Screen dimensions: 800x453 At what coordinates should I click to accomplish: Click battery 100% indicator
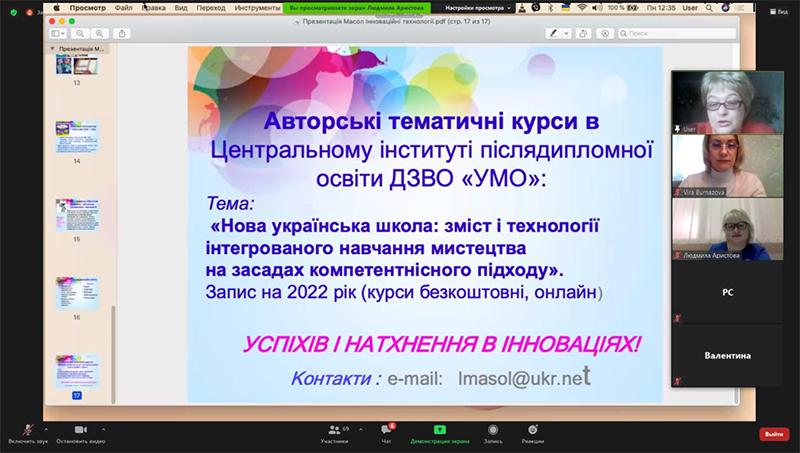click(623, 8)
